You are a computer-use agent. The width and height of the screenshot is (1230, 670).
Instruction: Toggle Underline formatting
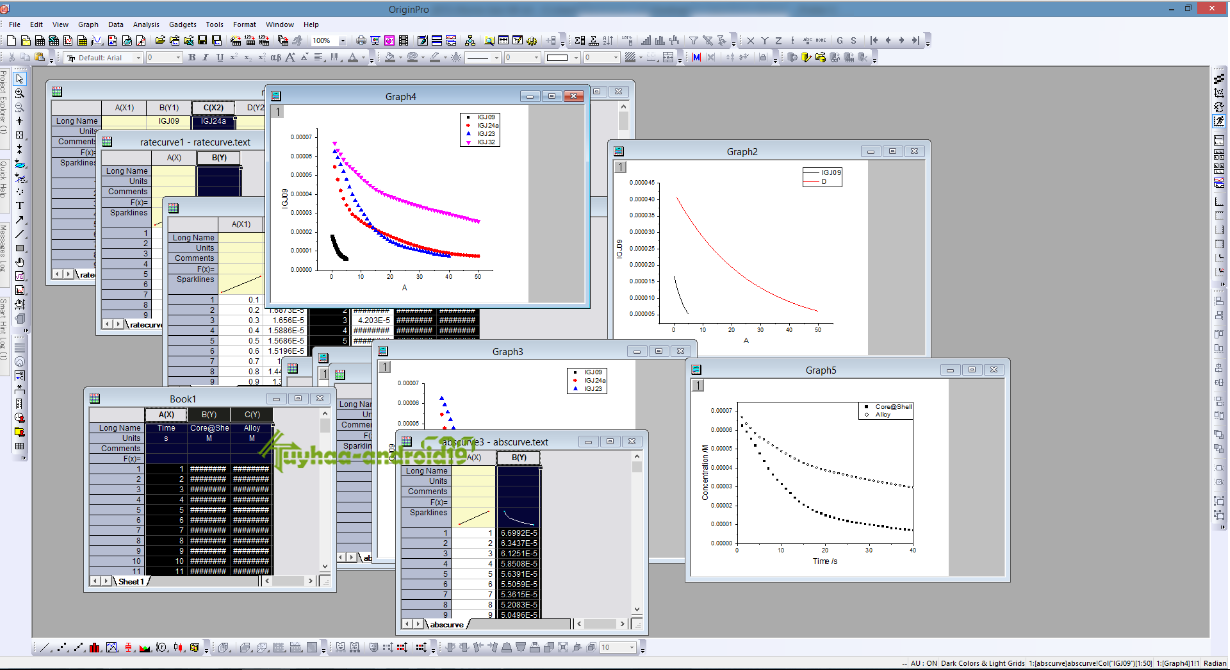[x=219, y=58]
